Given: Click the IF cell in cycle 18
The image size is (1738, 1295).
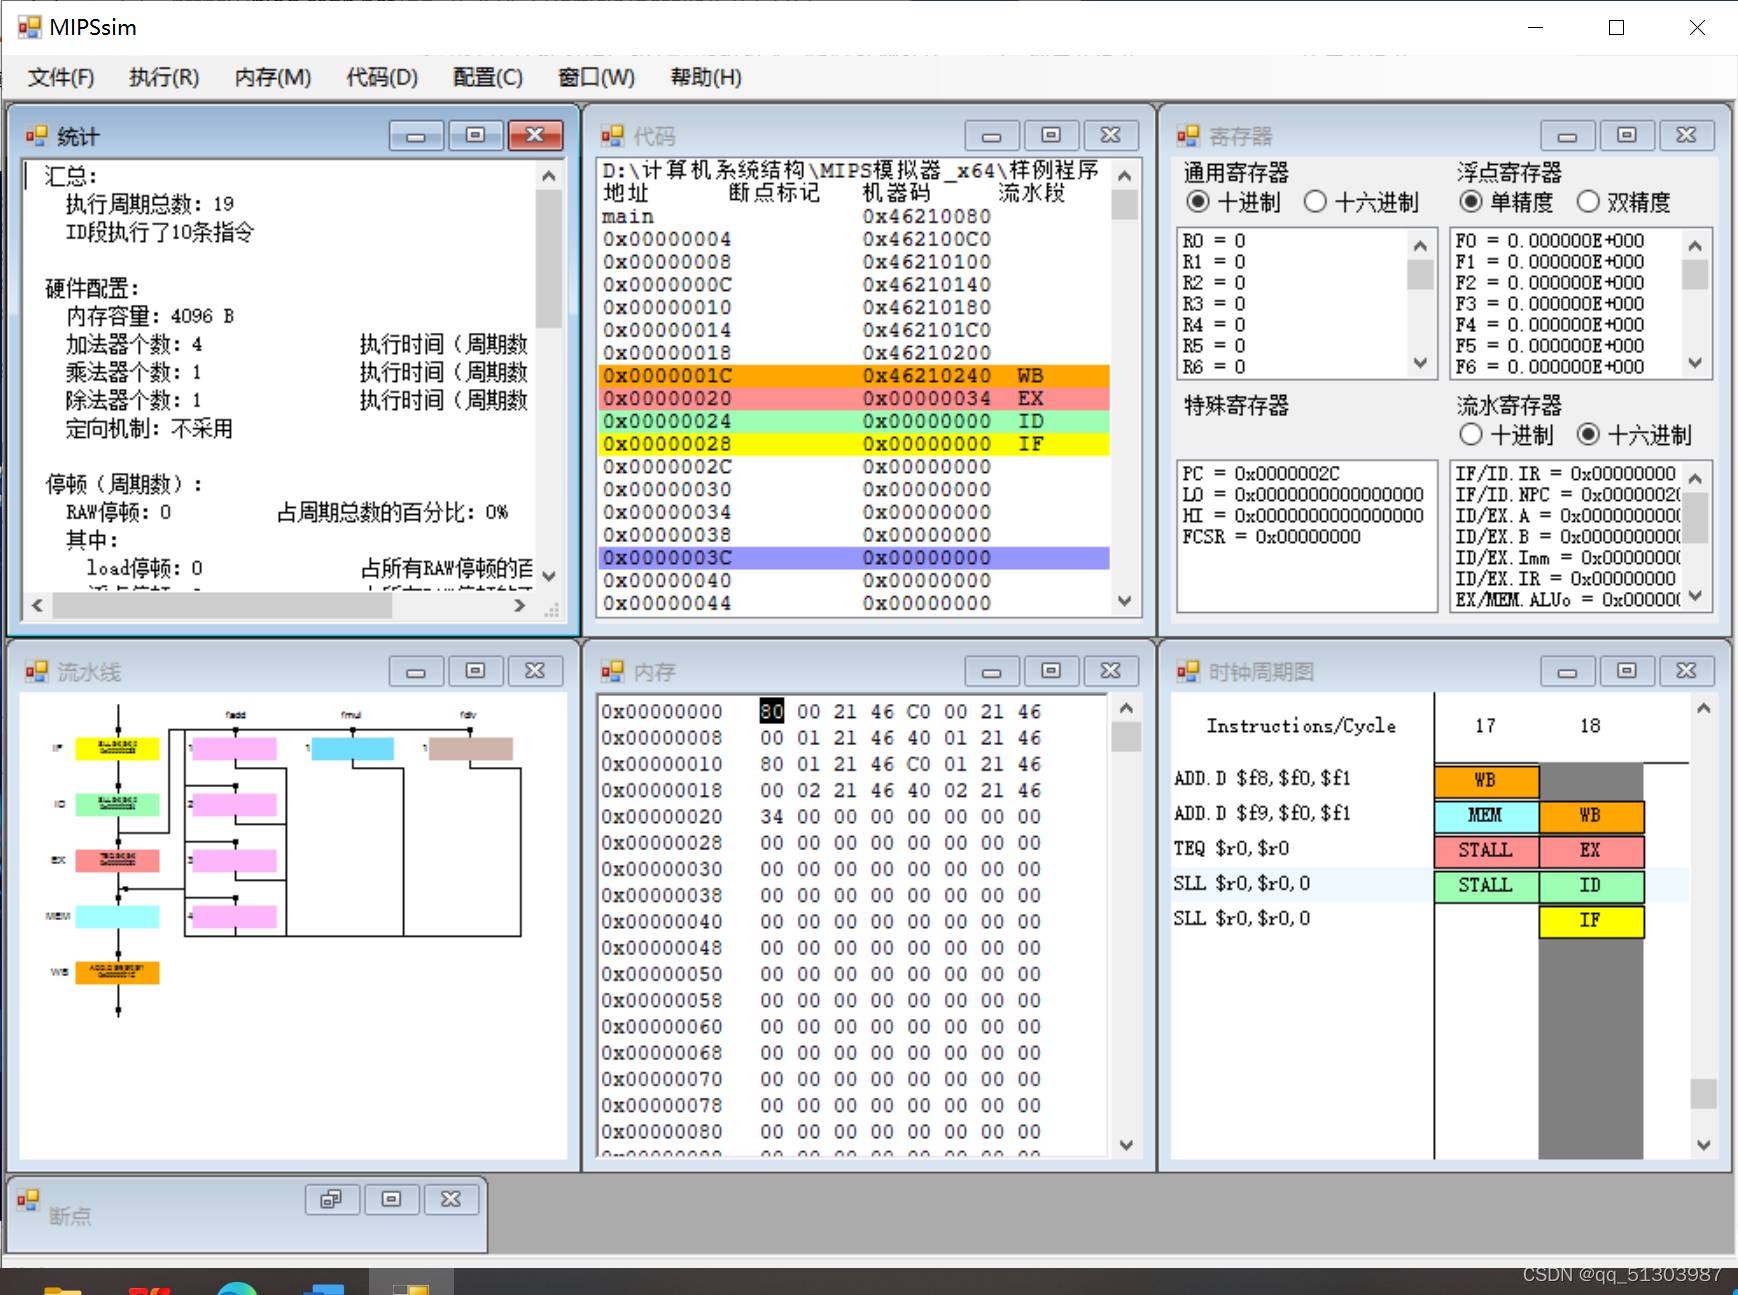Looking at the screenshot, I should [x=1591, y=920].
